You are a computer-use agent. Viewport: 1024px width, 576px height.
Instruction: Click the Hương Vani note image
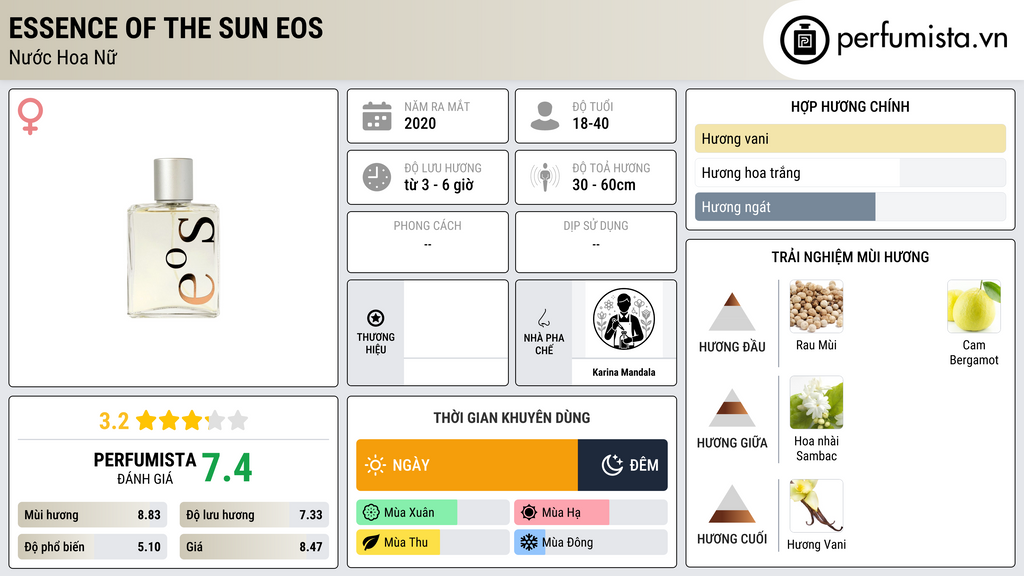coord(816,506)
